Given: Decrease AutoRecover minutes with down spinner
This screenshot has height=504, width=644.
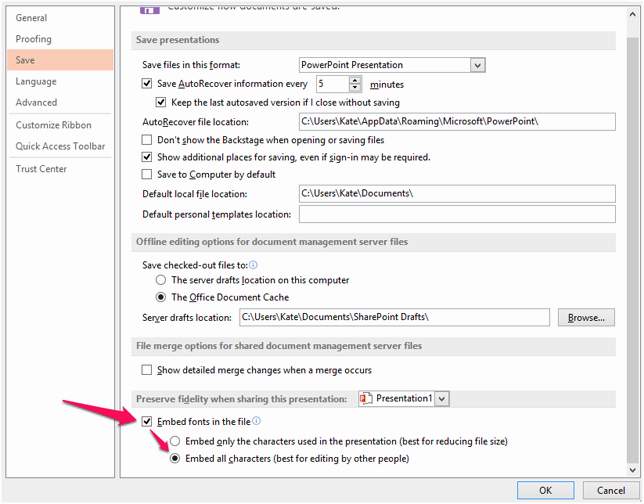Looking at the screenshot, I should pyautogui.click(x=355, y=87).
